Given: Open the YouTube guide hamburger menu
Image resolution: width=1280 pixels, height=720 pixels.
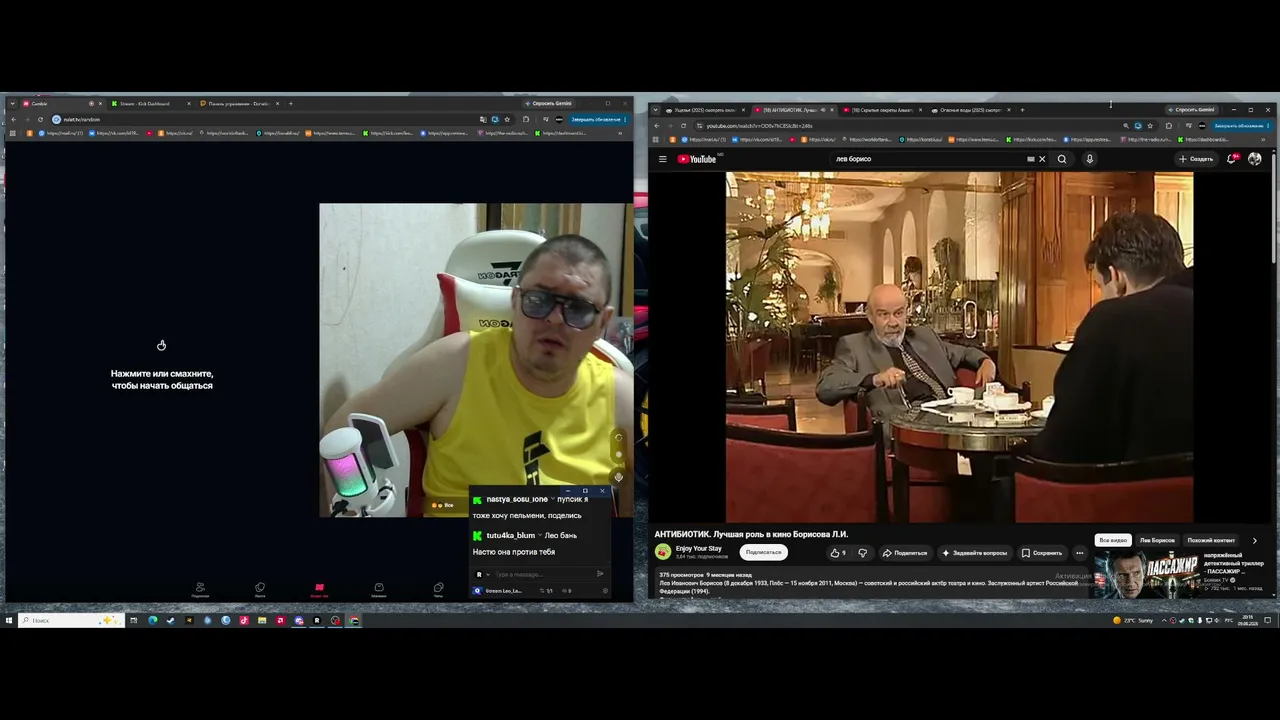Looking at the screenshot, I should point(662,159).
